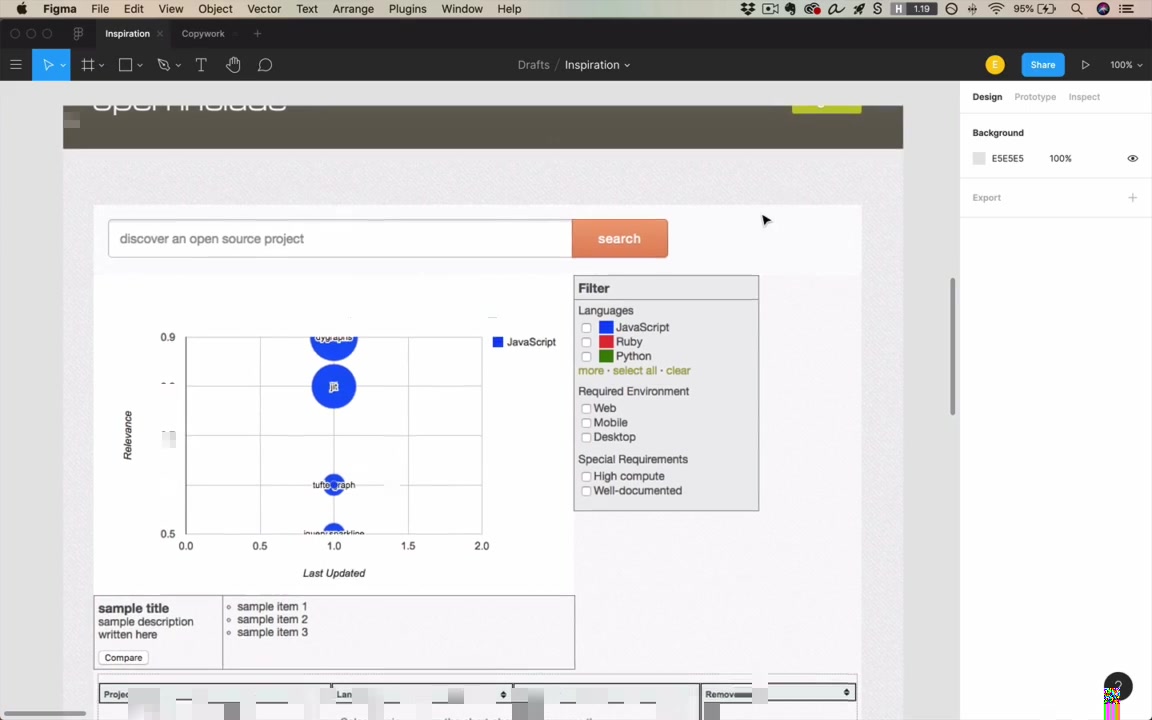This screenshot has height=720, width=1152.
Task: Click the blue Share button
Action: pos(1043,65)
